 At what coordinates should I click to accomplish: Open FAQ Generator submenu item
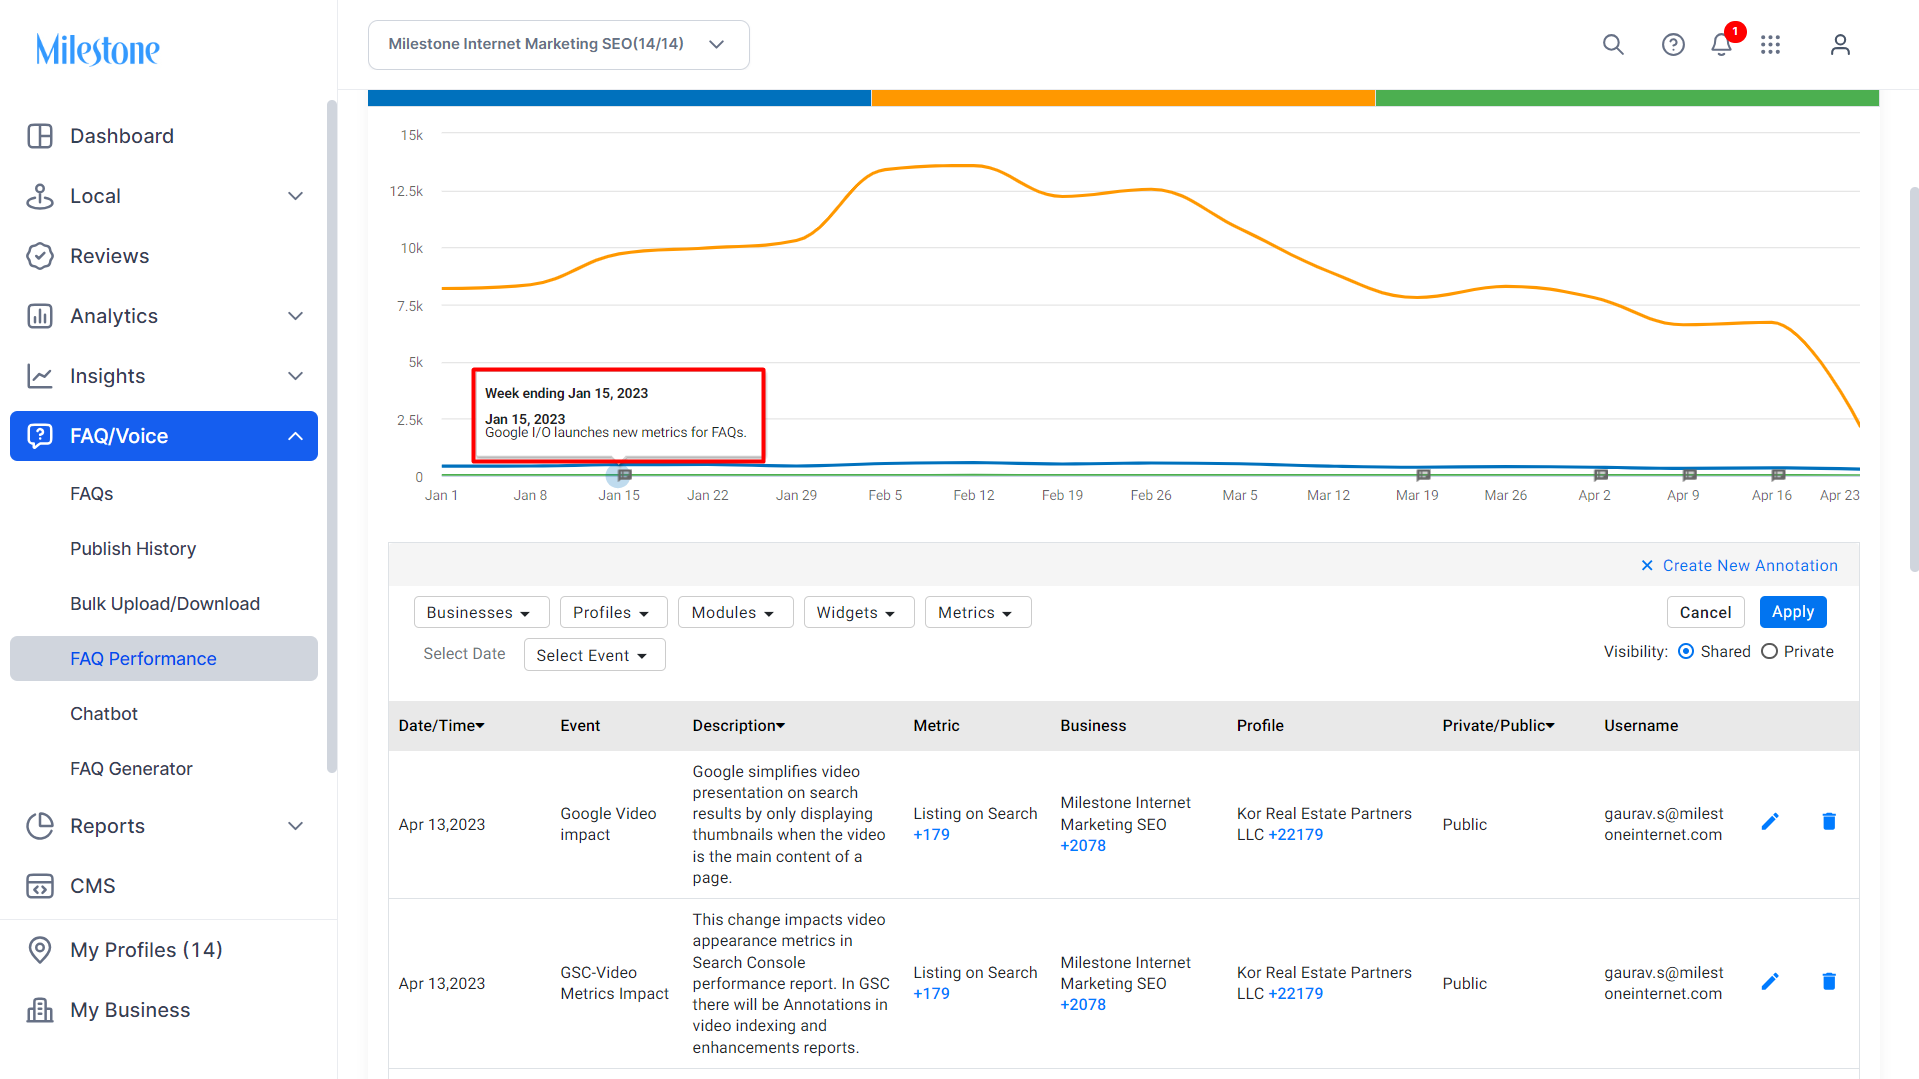coord(164,769)
